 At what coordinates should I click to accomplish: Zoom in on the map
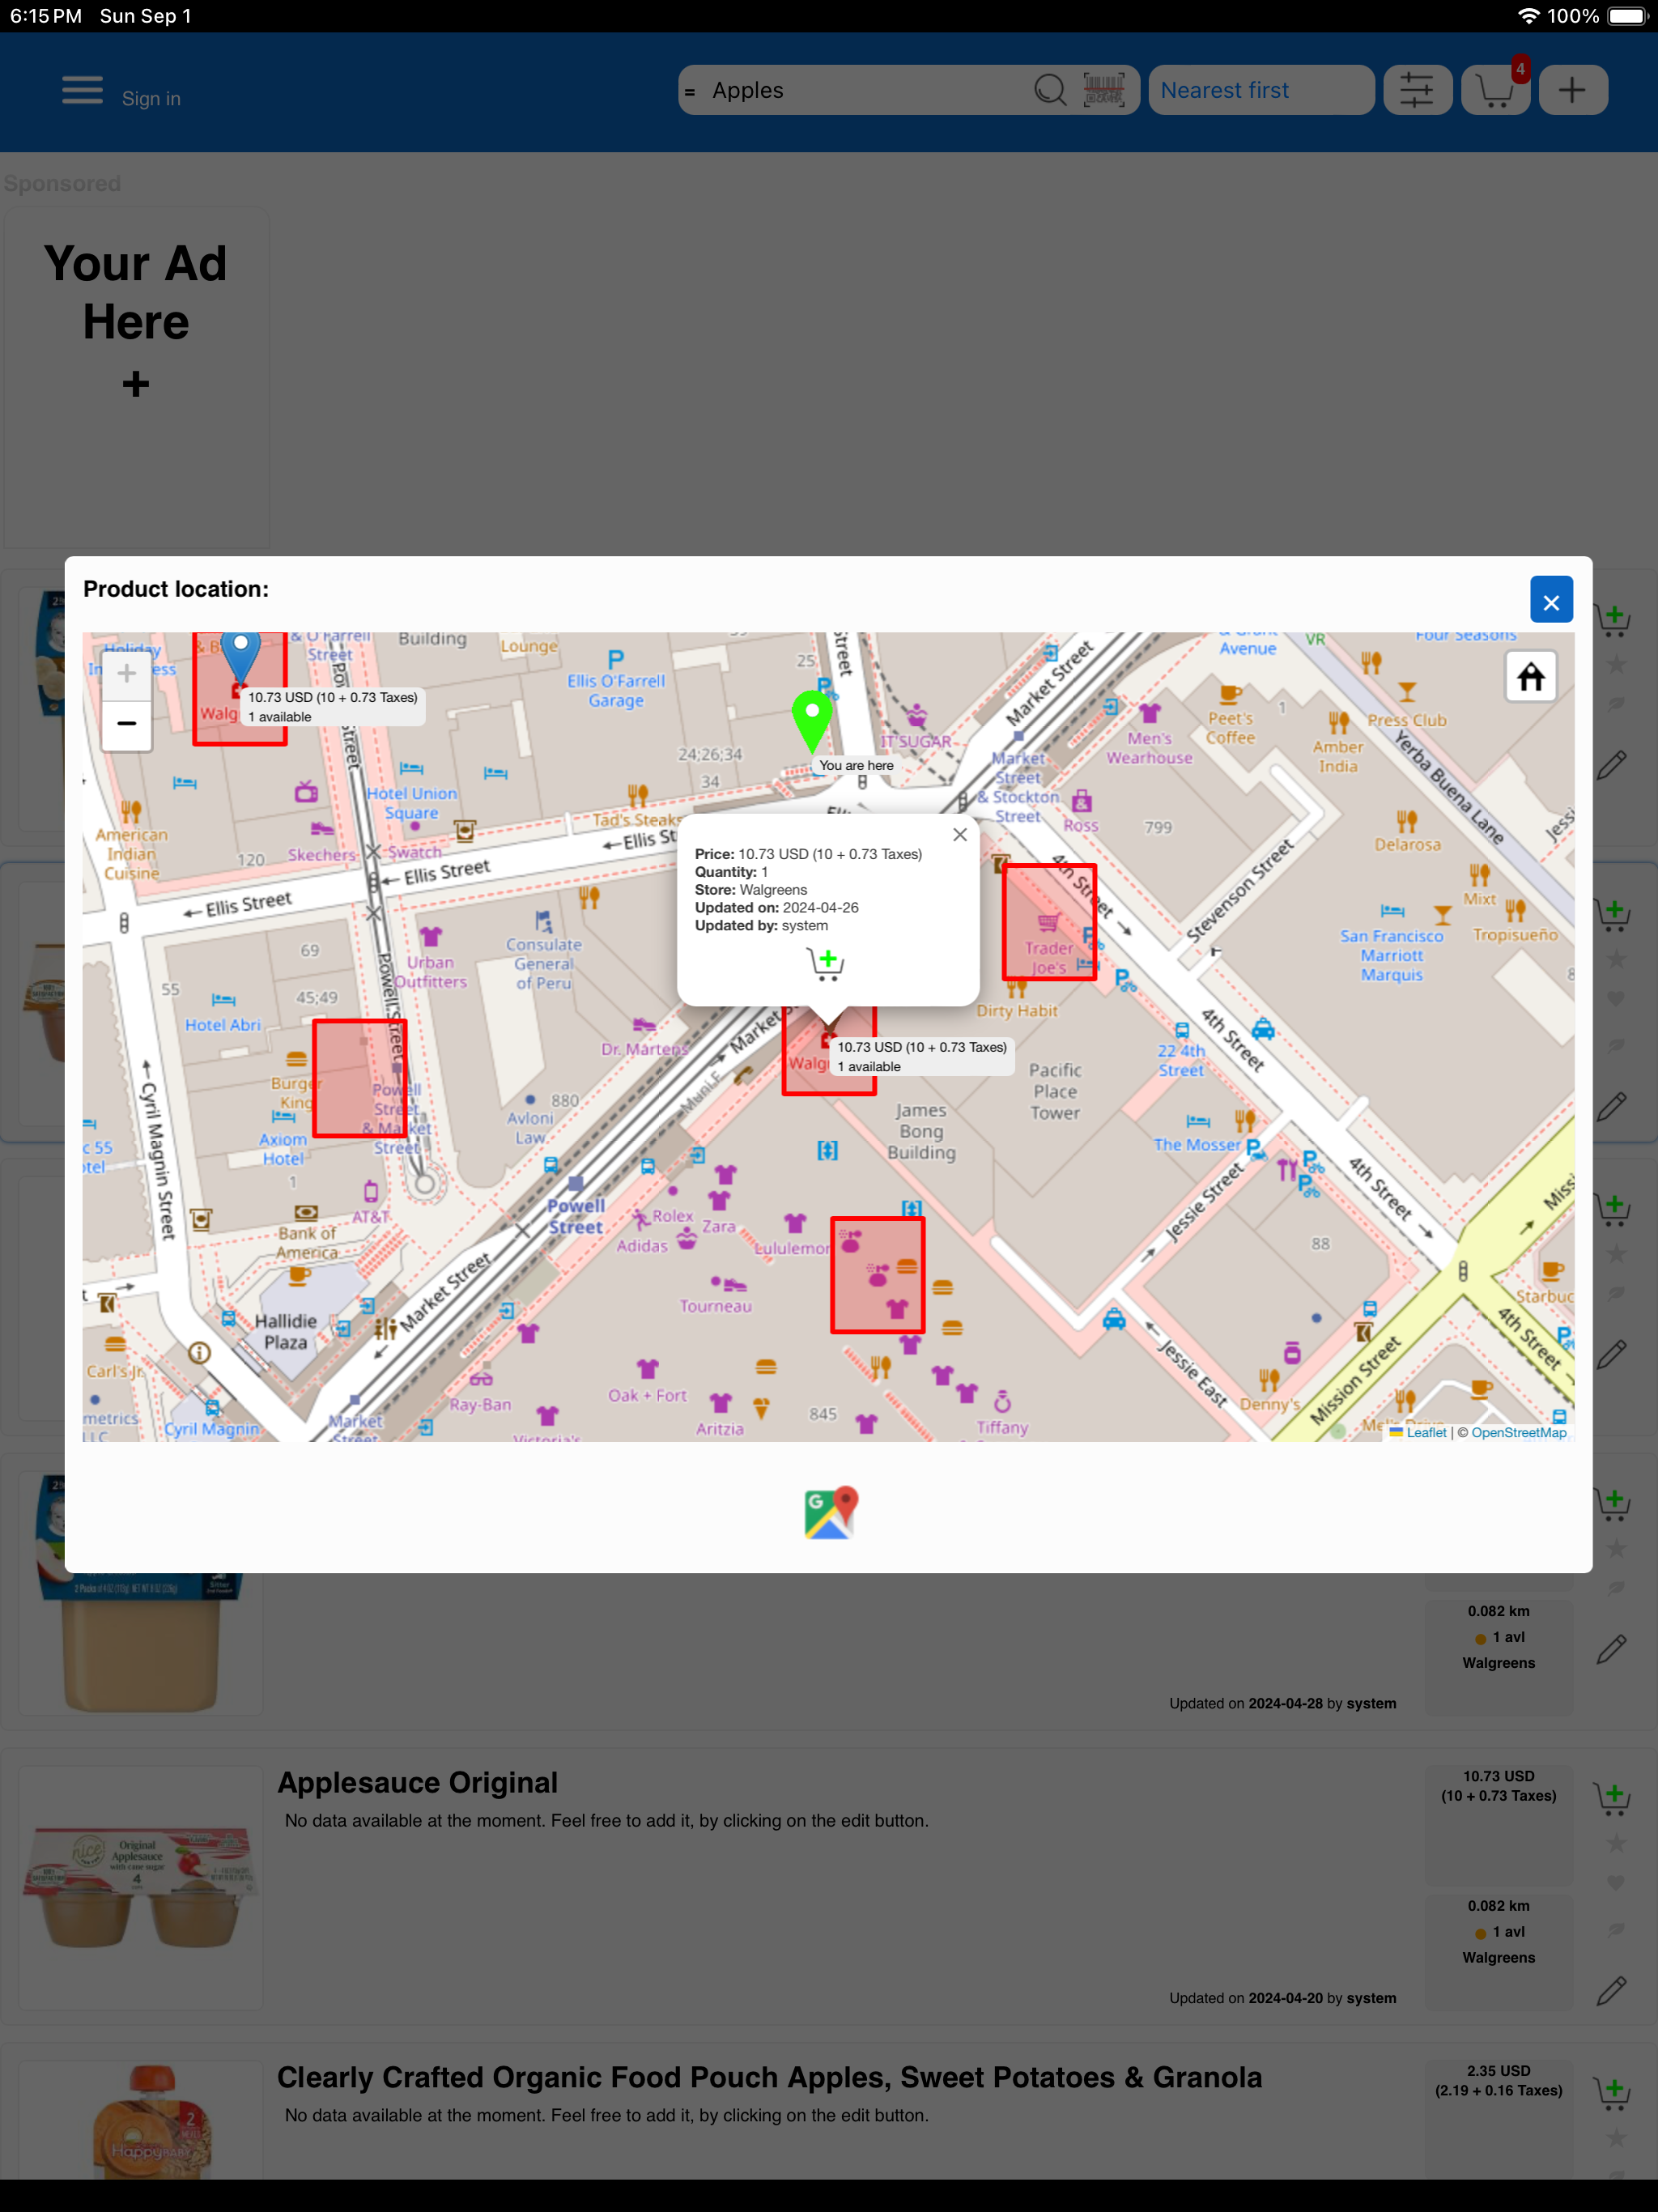[x=127, y=674]
